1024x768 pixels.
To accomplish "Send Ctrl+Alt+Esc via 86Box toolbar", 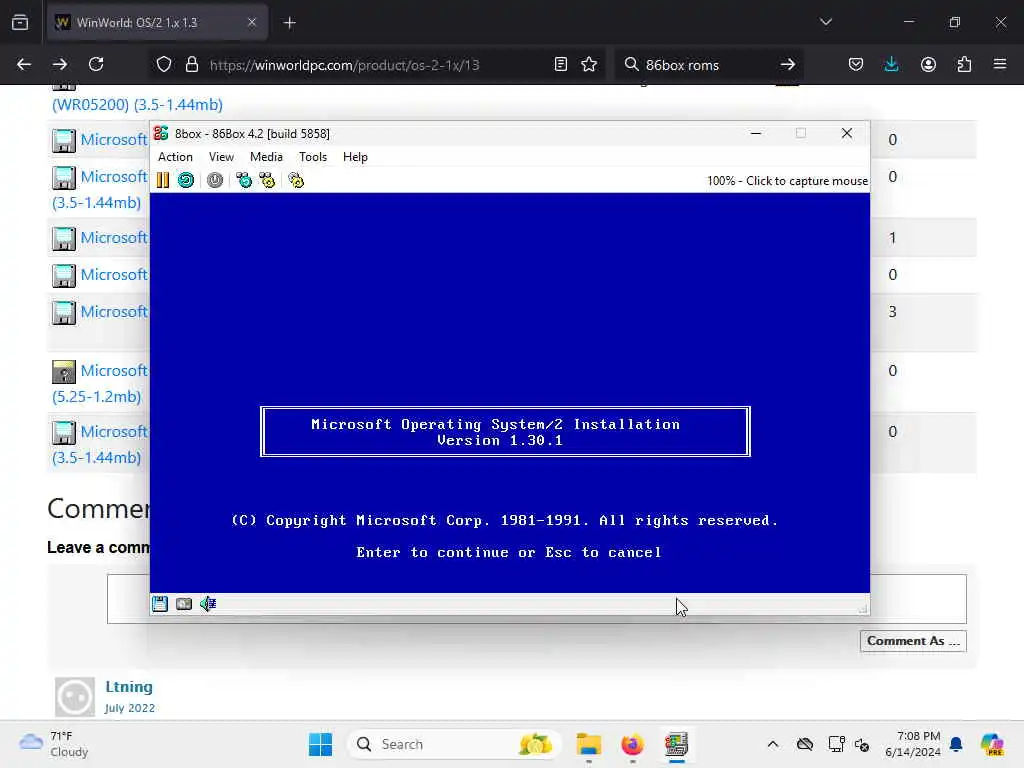I will click(x=267, y=180).
